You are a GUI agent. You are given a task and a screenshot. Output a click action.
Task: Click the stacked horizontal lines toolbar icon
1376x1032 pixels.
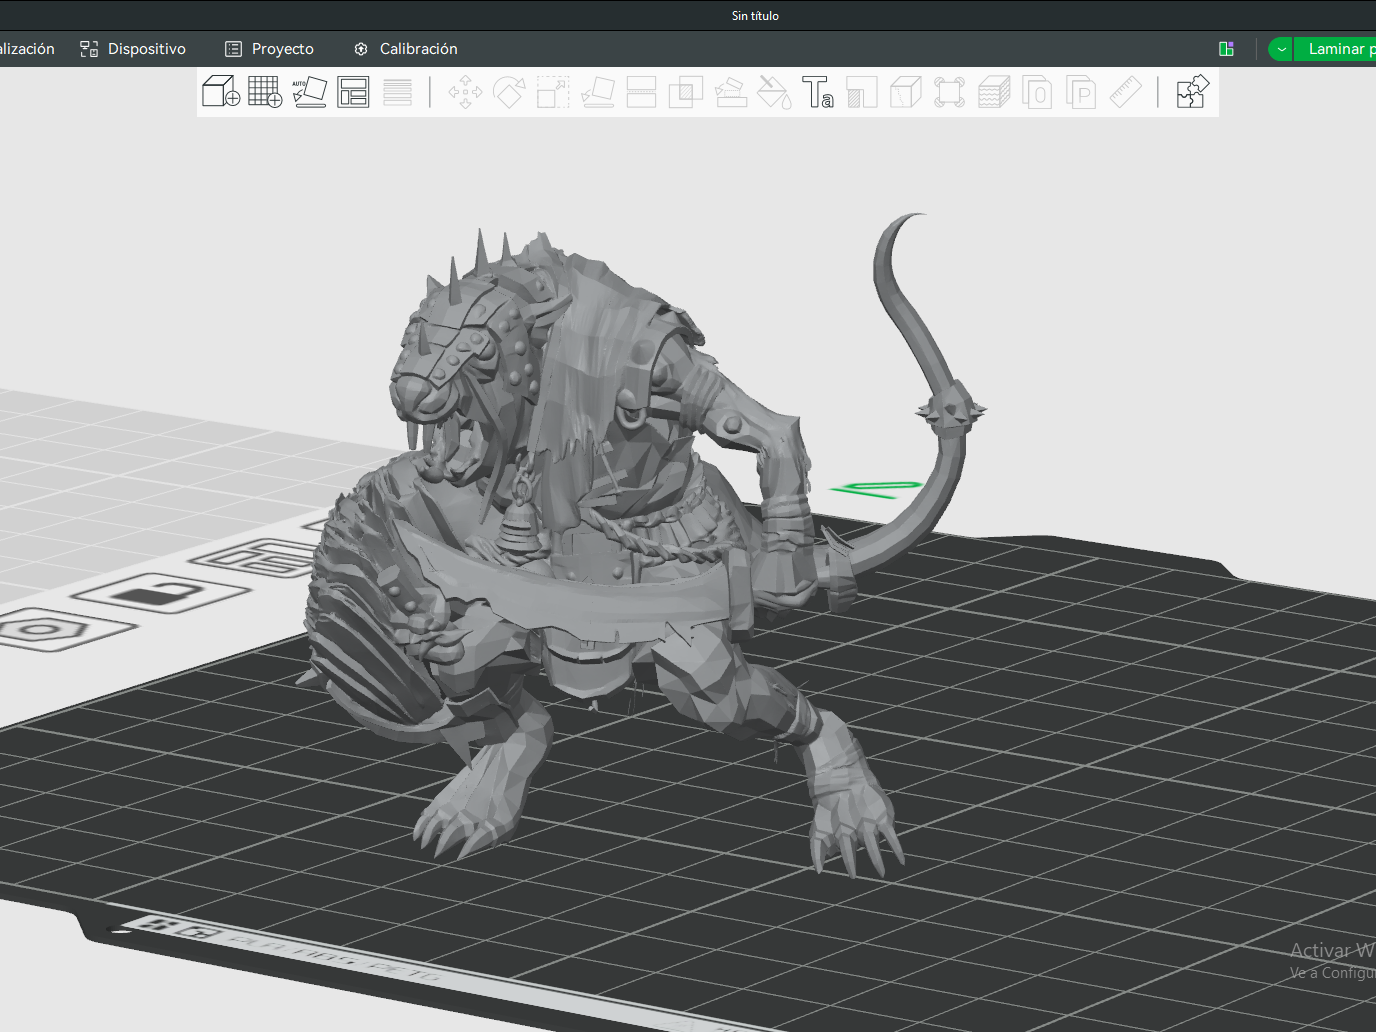click(397, 92)
